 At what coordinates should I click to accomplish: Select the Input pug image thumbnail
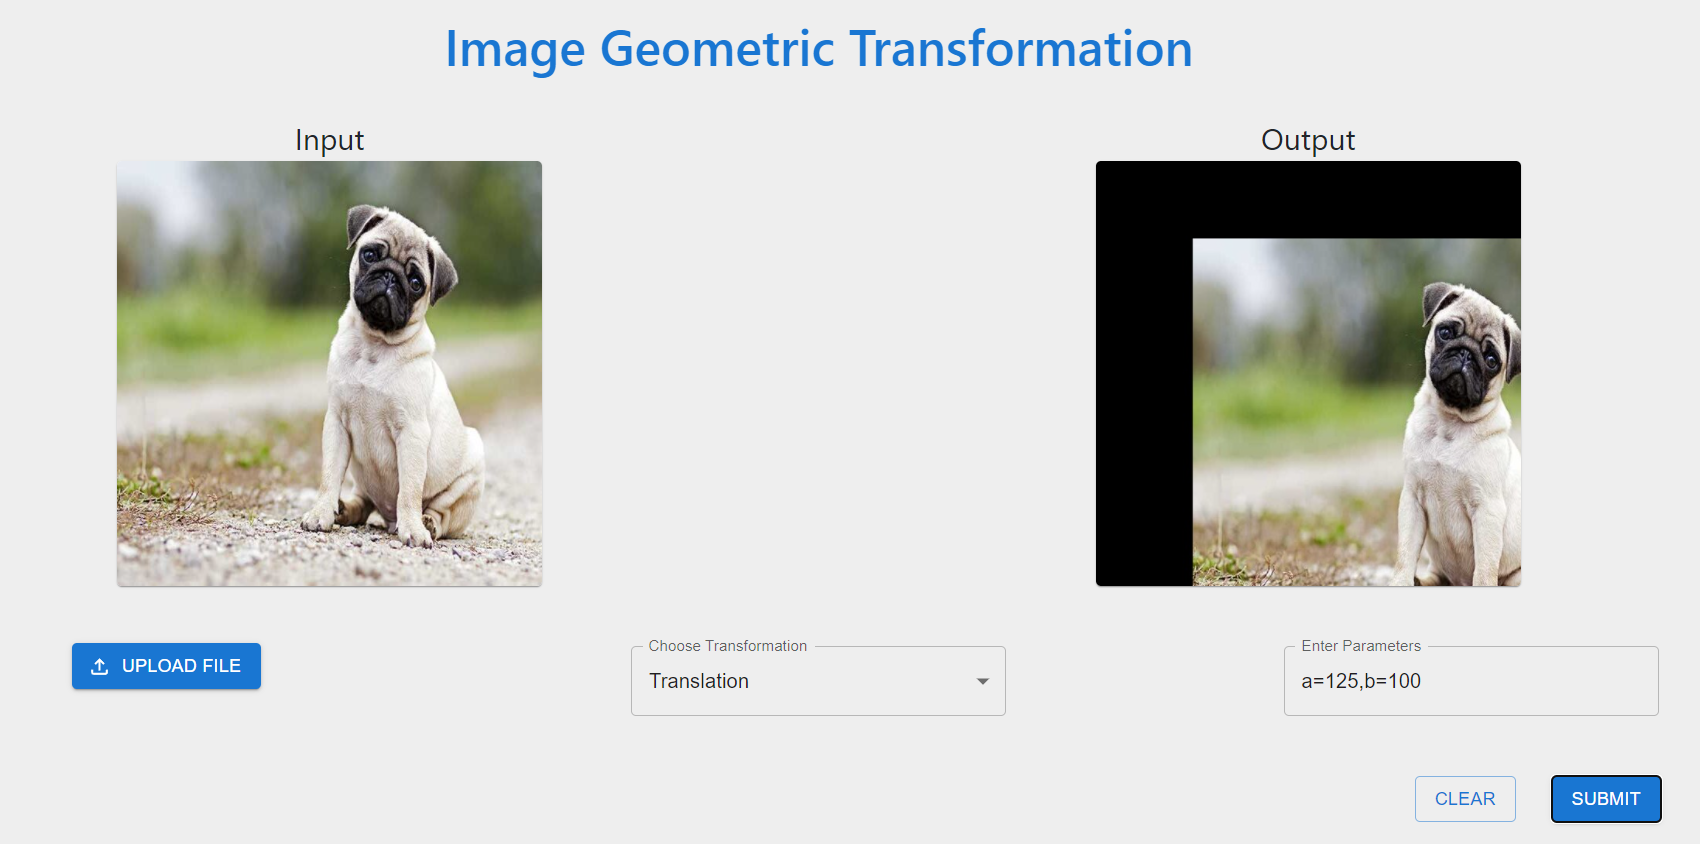[329, 374]
